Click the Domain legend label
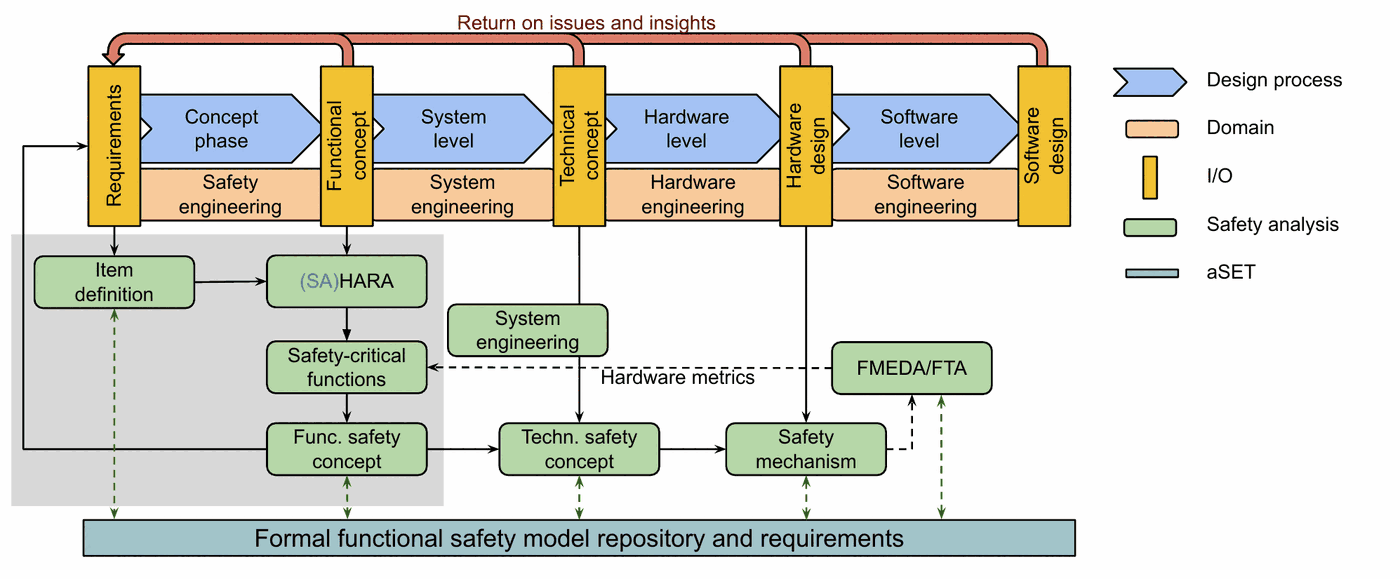 (1240, 128)
